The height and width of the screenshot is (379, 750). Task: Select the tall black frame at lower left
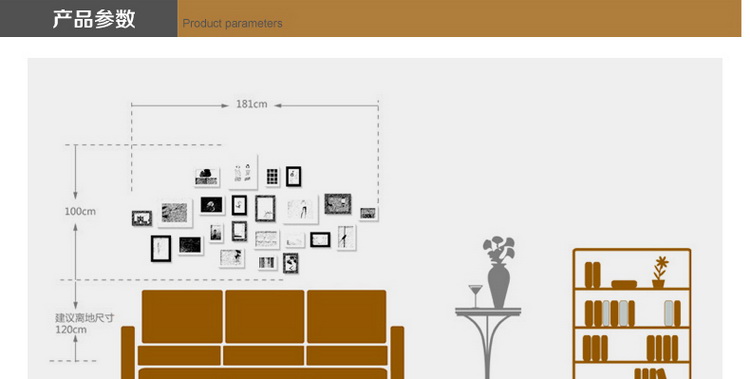tap(161, 248)
